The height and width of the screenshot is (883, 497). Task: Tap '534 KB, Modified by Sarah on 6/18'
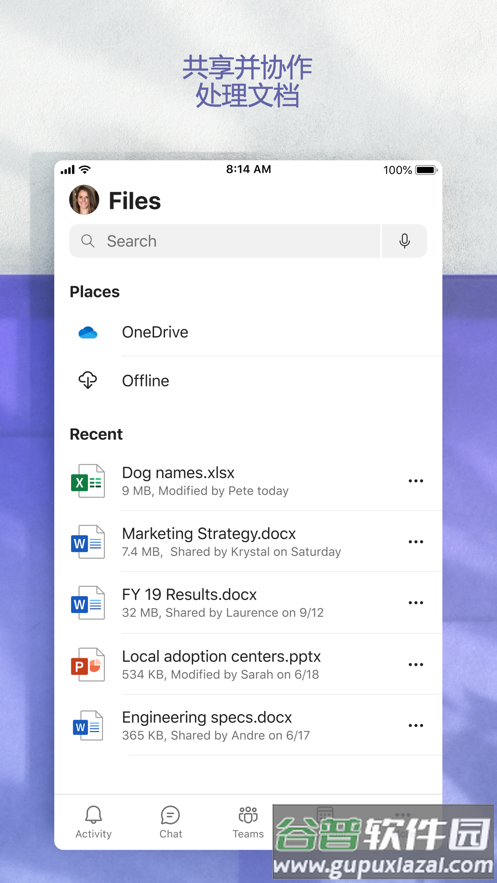pos(221,675)
